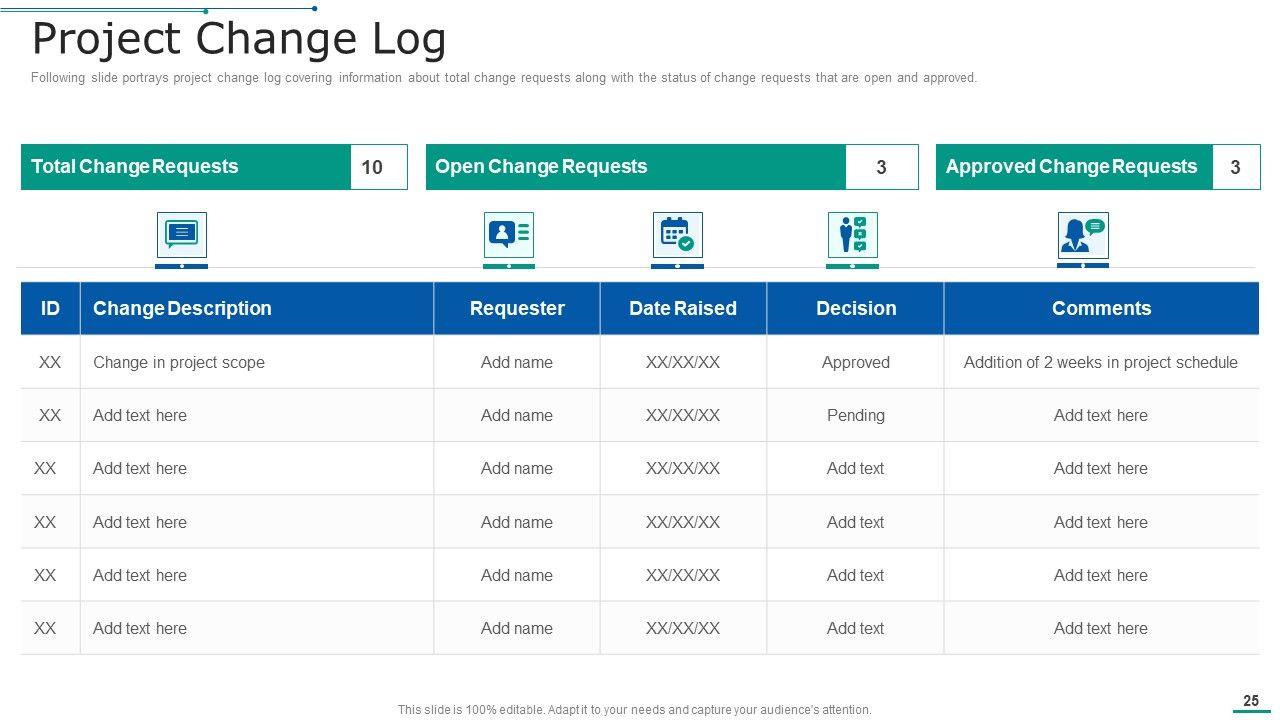Click the contact card icon above Requester
Image resolution: width=1280 pixels, height=720 pixels.
pos(508,235)
